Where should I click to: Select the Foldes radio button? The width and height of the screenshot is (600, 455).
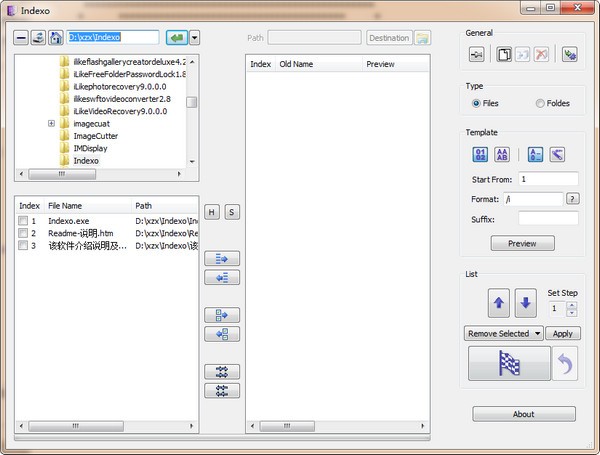(x=540, y=103)
